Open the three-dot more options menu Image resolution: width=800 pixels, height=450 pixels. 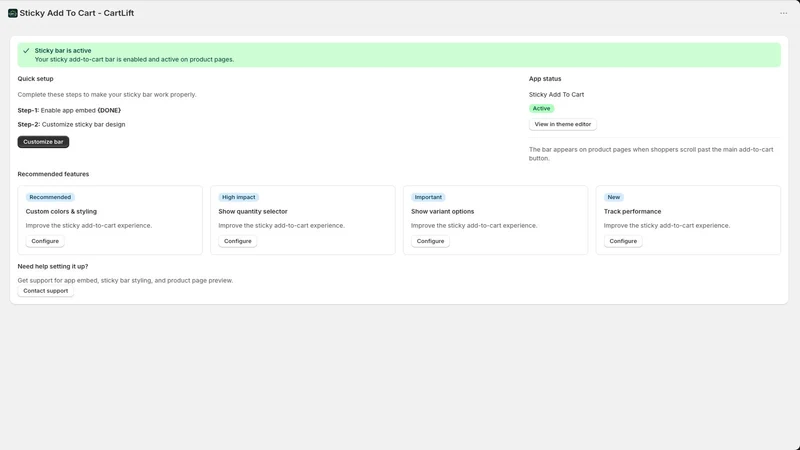click(x=783, y=13)
